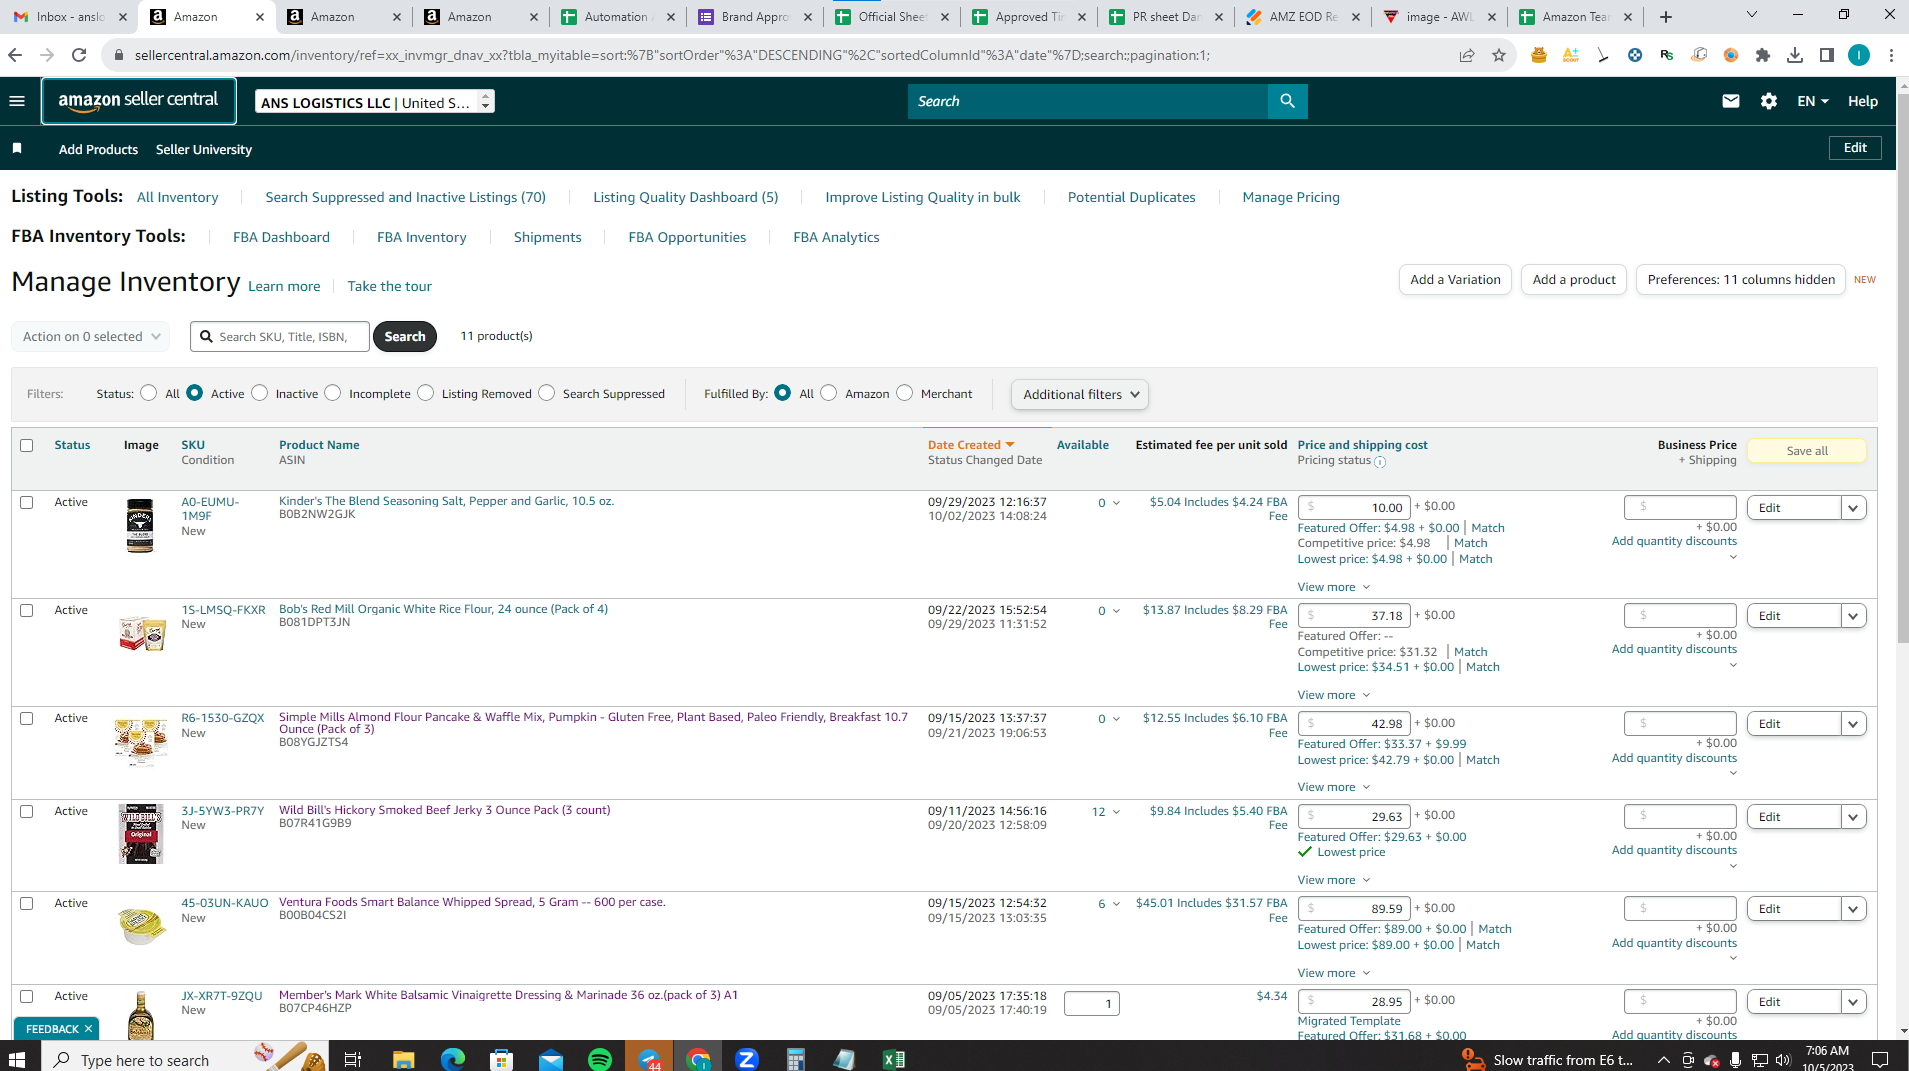The image size is (1909, 1071).
Task: Click the browser share page icon
Action: pos(1467,55)
